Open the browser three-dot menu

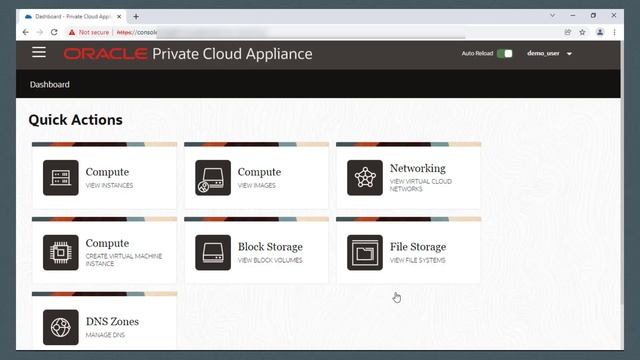pyautogui.click(x=614, y=32)
